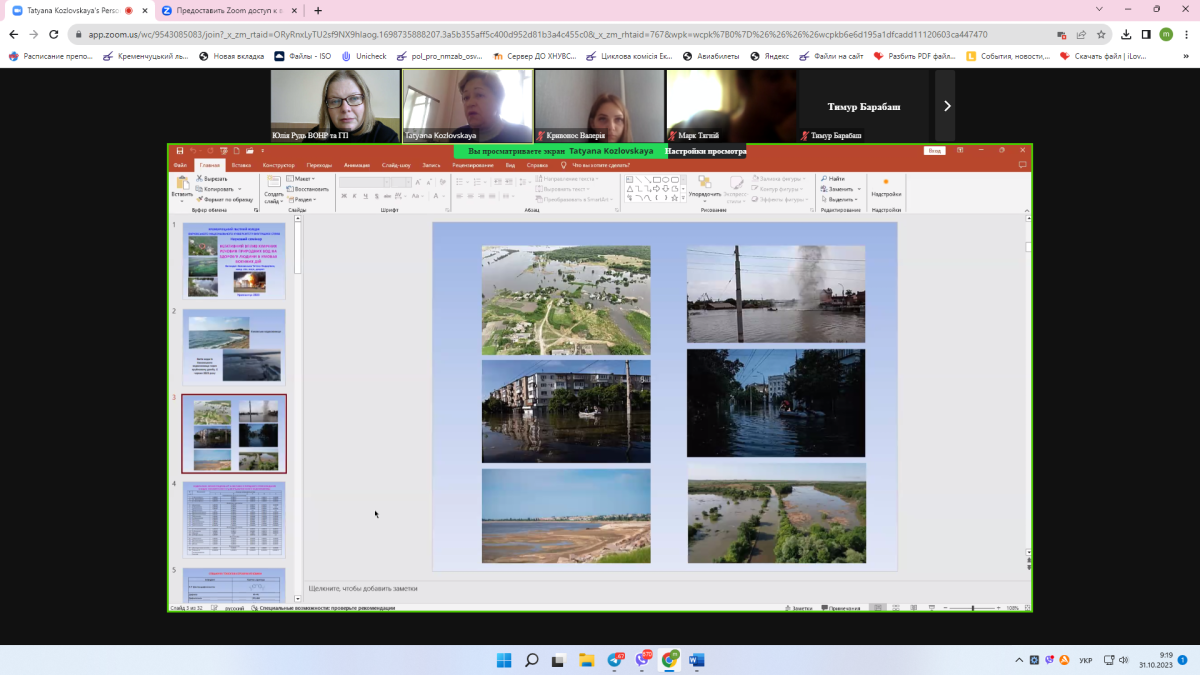Toggle the Заметки notes pane
This screenshot has width=1200, height=675.
coord(799,608)
